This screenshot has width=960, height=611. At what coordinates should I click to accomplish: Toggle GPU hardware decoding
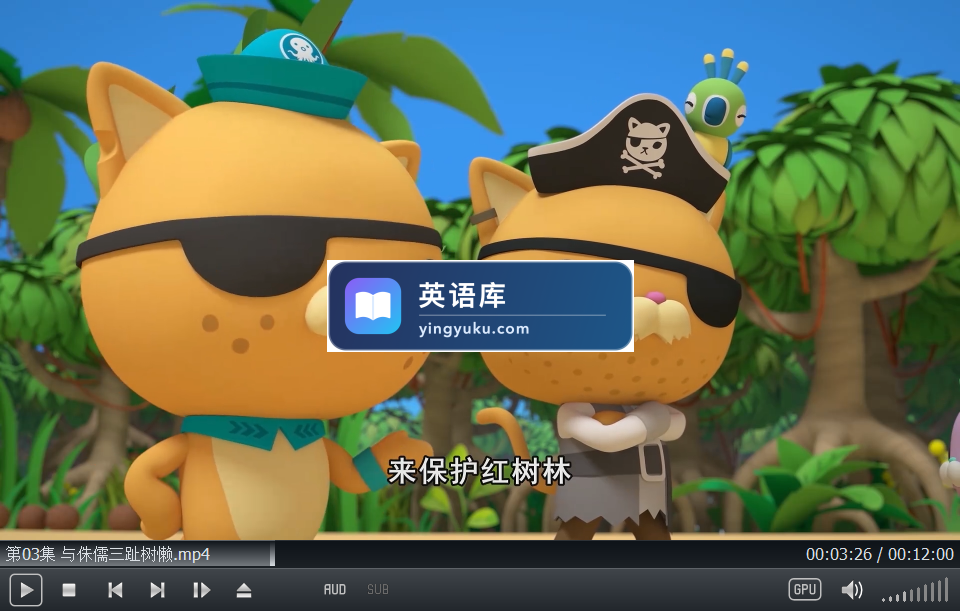coord(804,589)
